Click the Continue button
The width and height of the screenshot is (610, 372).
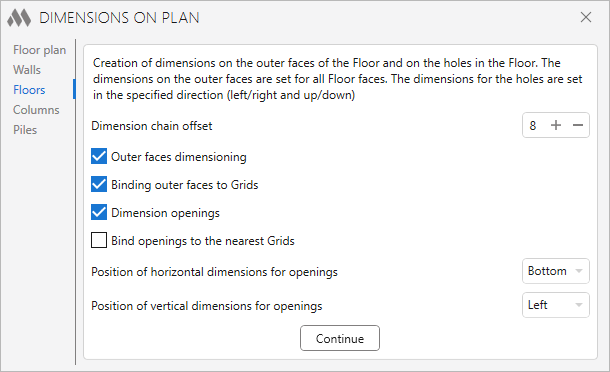click(340, 338)
